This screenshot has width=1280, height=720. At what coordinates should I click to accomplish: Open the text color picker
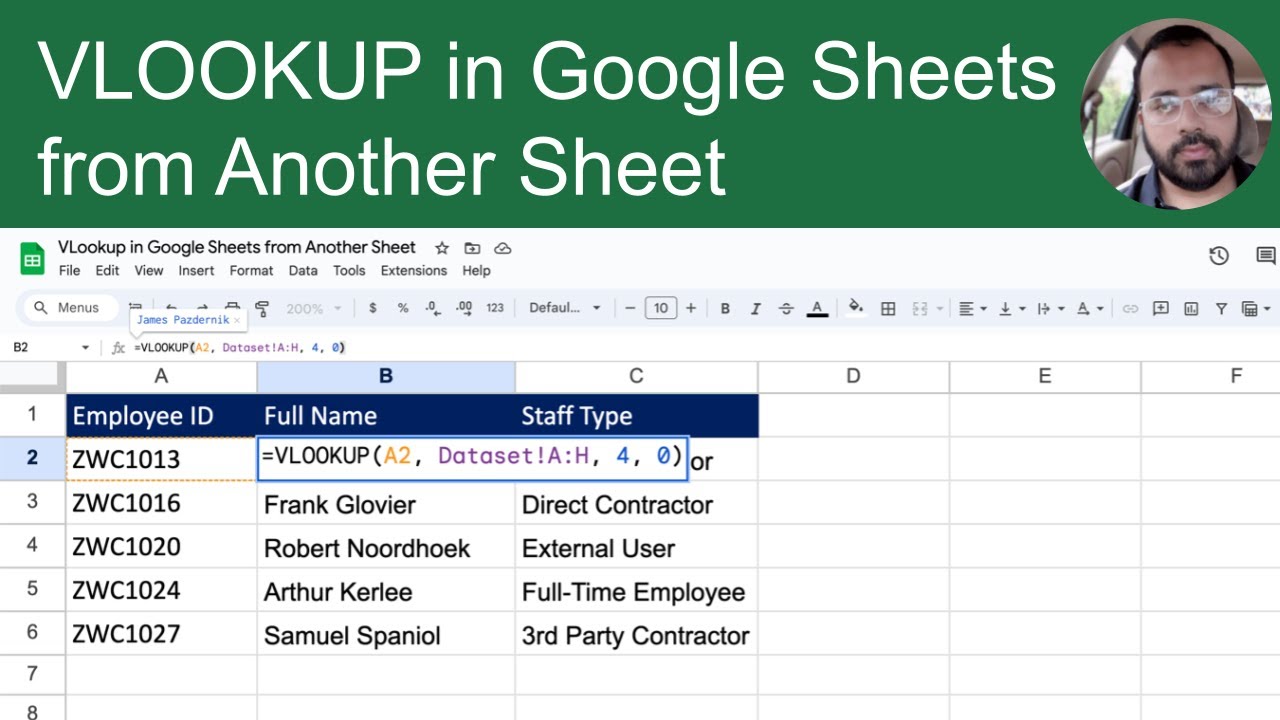817,308
